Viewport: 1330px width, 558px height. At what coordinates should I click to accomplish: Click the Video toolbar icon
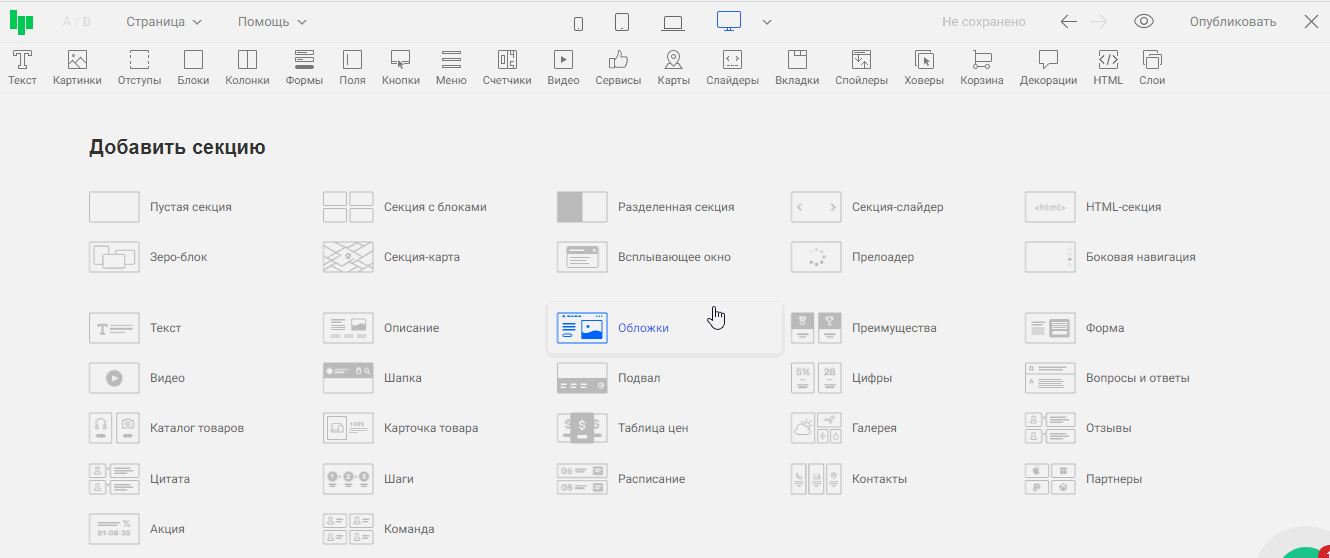pos(563,67)
